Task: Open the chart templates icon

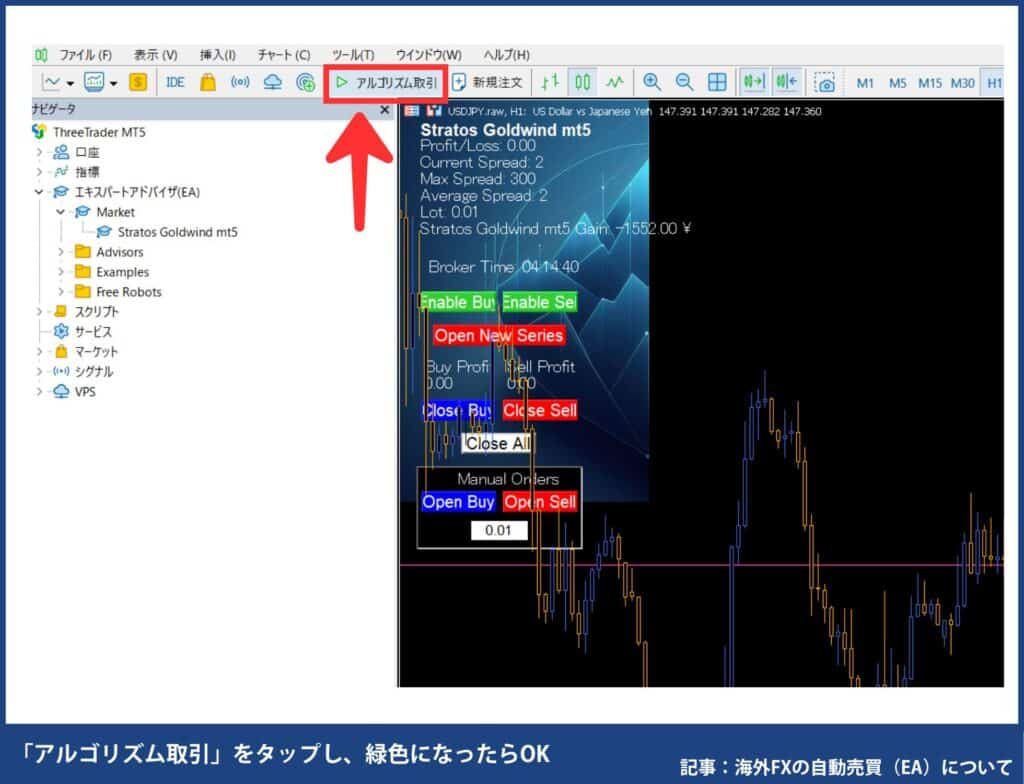Action: pos(94,82)
